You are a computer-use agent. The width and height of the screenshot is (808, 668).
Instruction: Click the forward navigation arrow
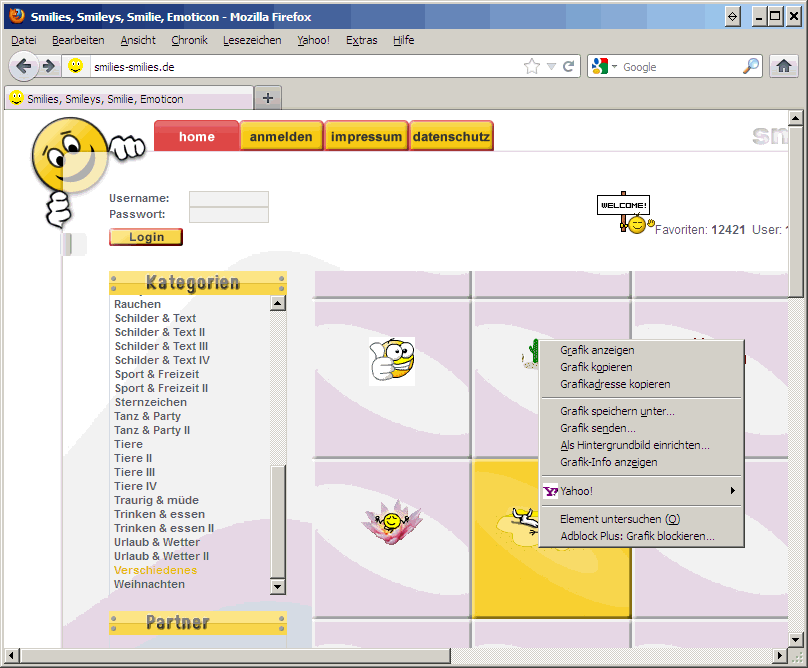click(x=49, y=66)
